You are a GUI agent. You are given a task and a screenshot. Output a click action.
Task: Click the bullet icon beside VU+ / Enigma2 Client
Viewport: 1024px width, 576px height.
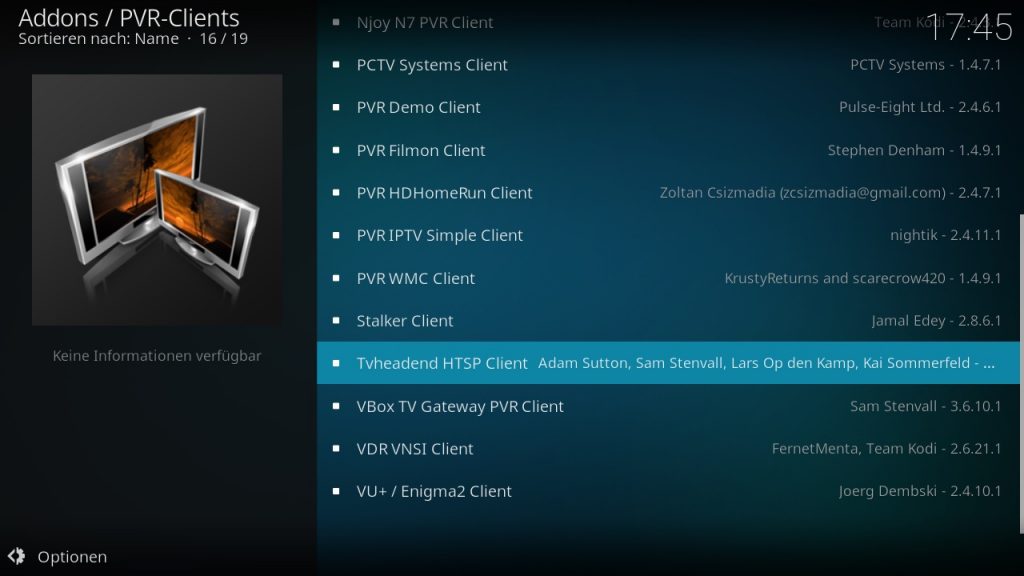point(336,491)
